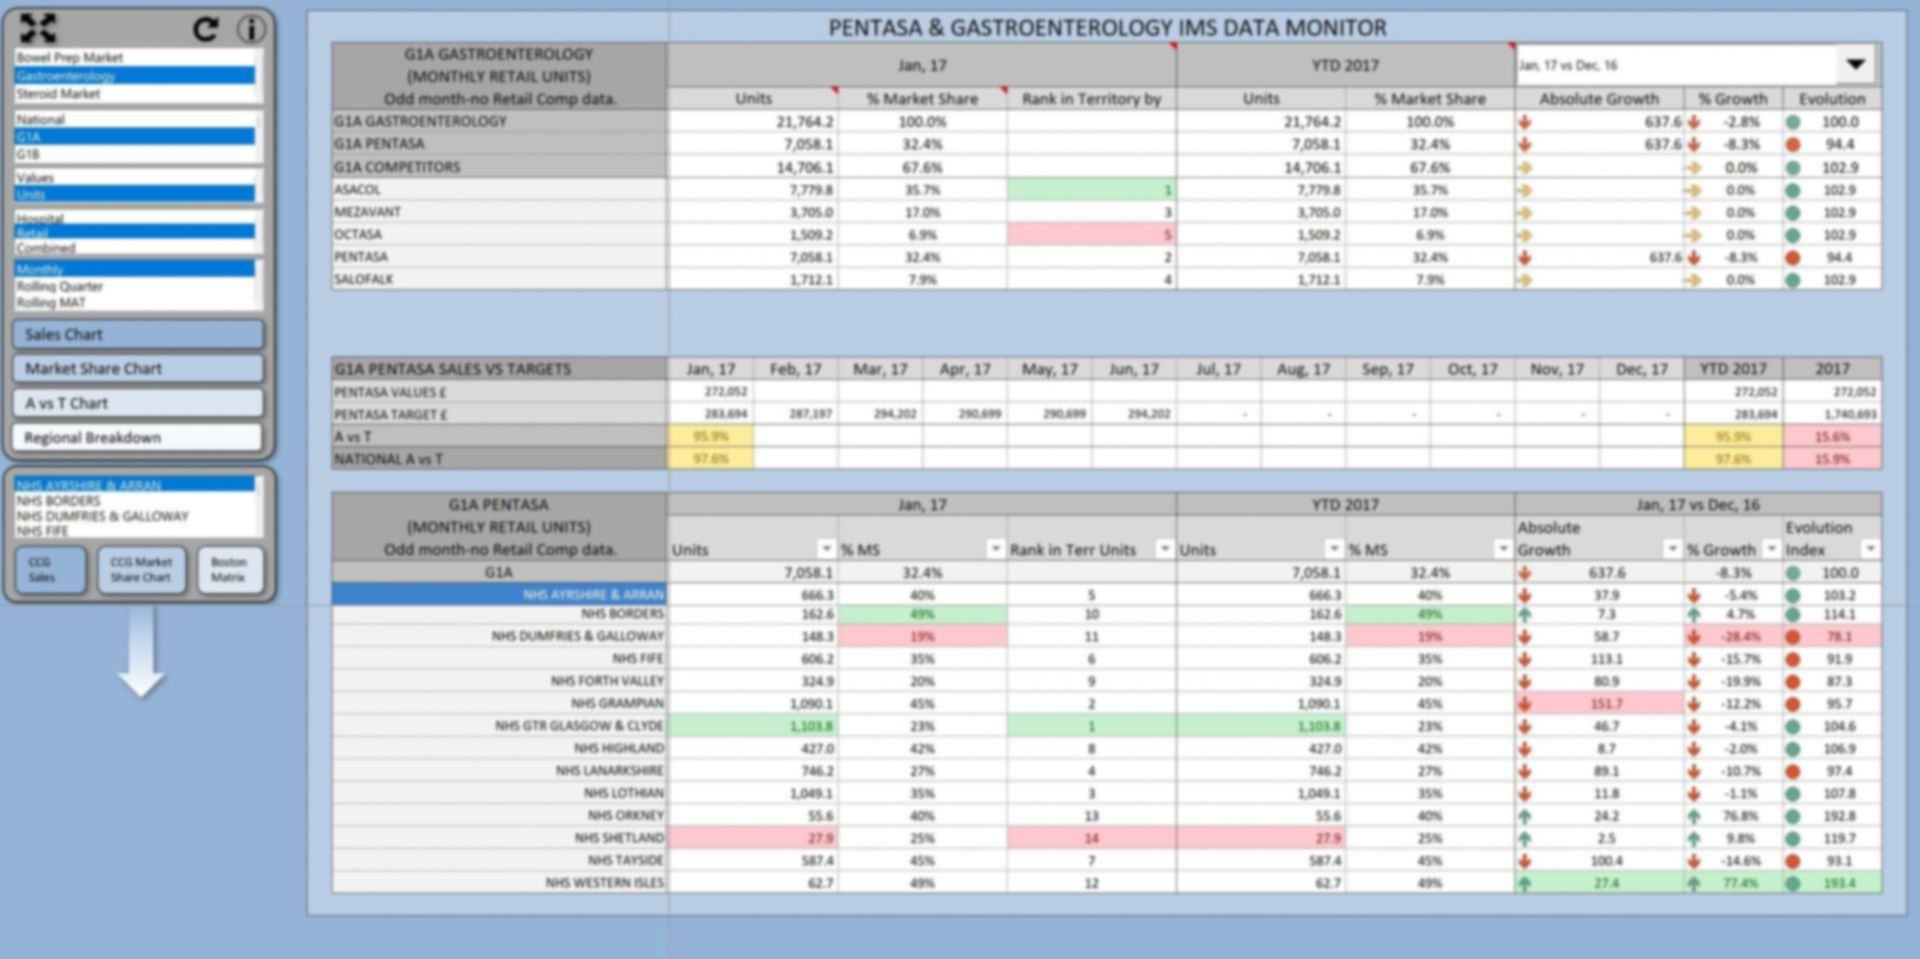Open the info icon in the panel
Viewport: 1920px width, 959px height.
click(x=250, y=29)
